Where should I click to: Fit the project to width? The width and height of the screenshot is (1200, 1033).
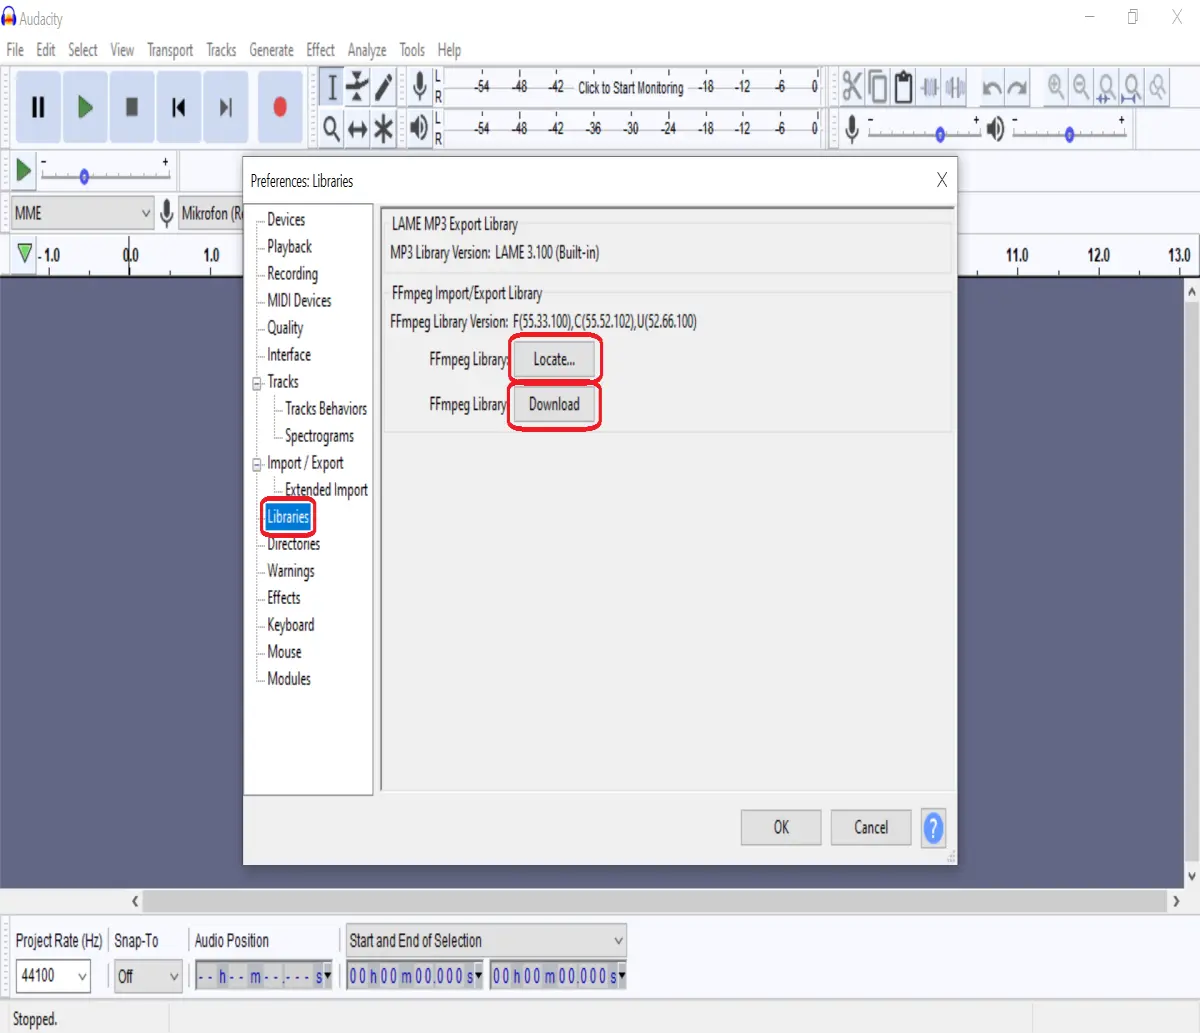coord(1132,88)
